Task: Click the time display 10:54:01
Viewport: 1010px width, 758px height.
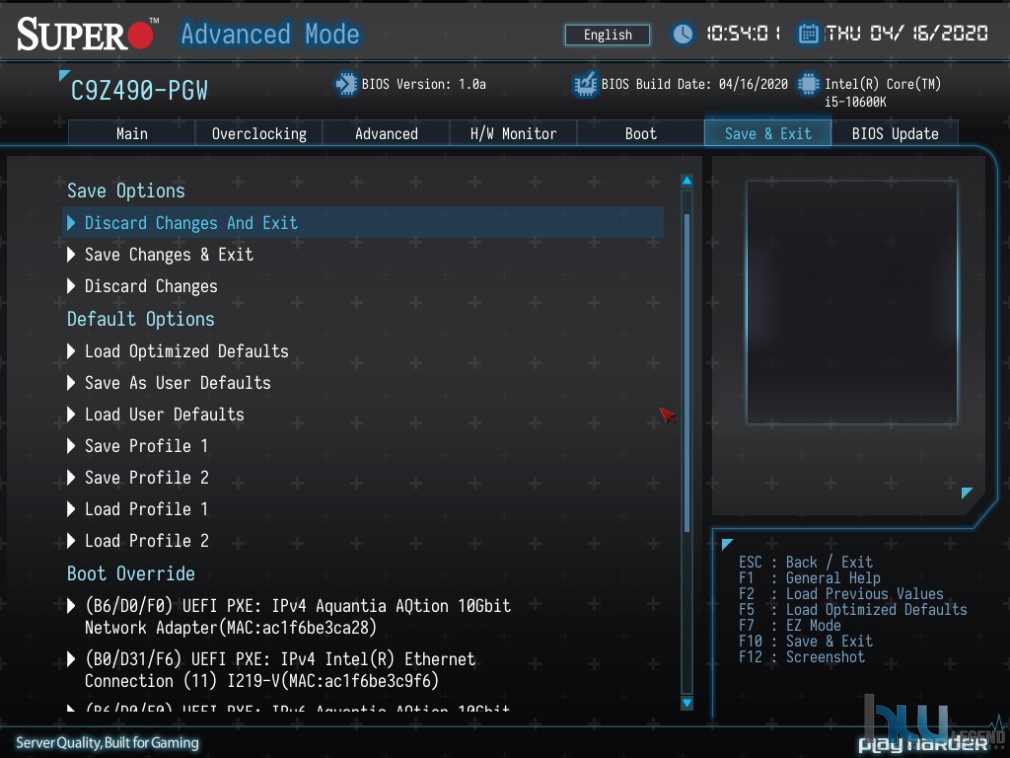Action: (x=743, y=33)
